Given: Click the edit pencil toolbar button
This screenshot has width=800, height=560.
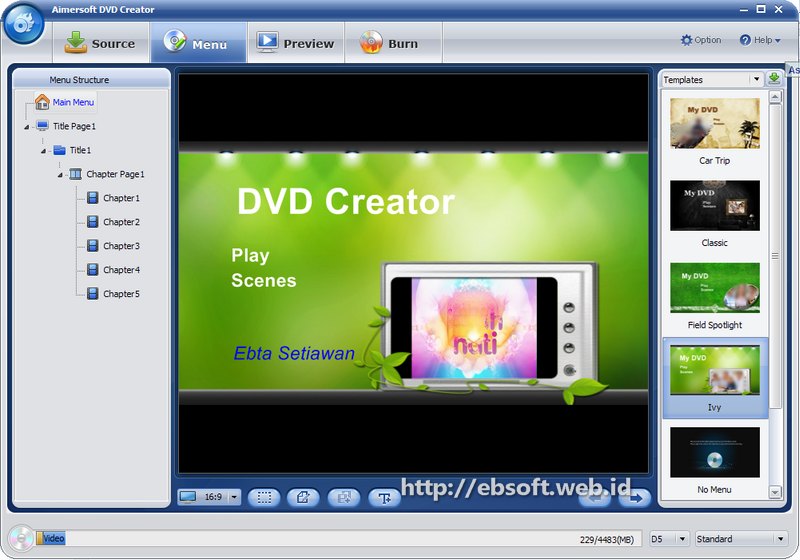Looking at the screenshot, I should (303, 497).
